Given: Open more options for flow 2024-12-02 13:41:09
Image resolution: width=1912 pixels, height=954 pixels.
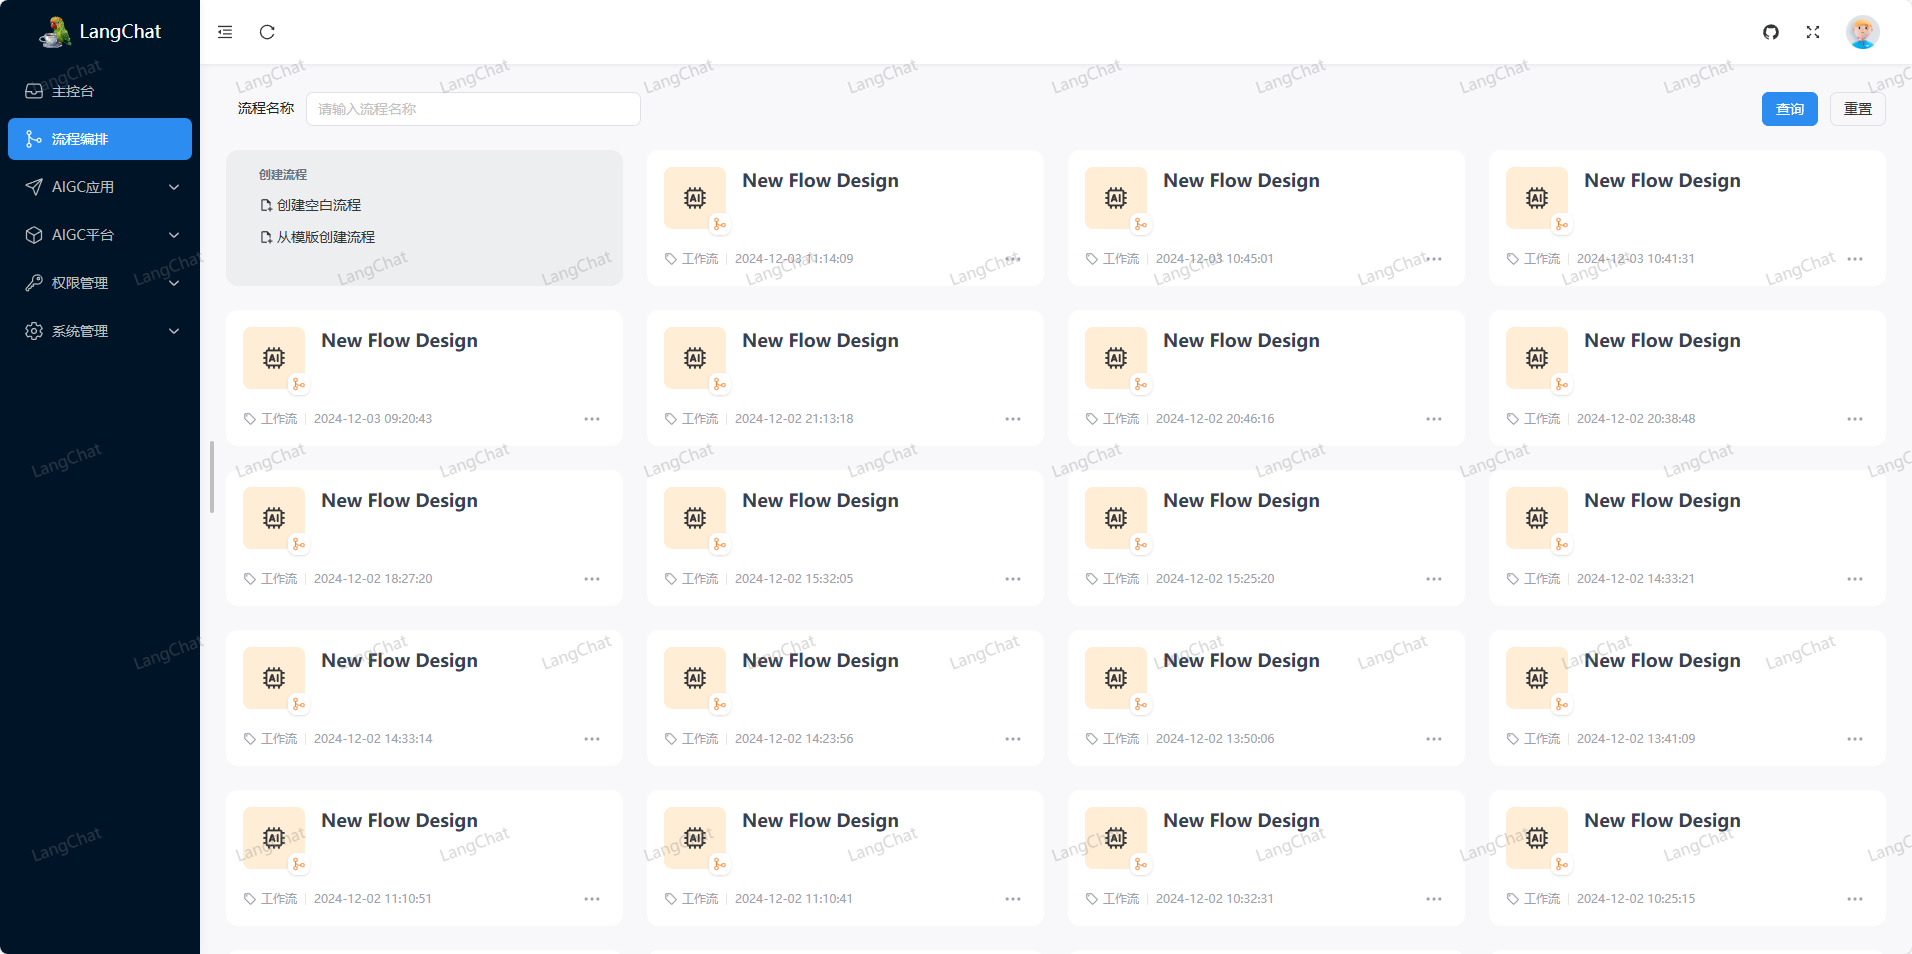Looking at the screenshot, I should [x=1855, y=739].
